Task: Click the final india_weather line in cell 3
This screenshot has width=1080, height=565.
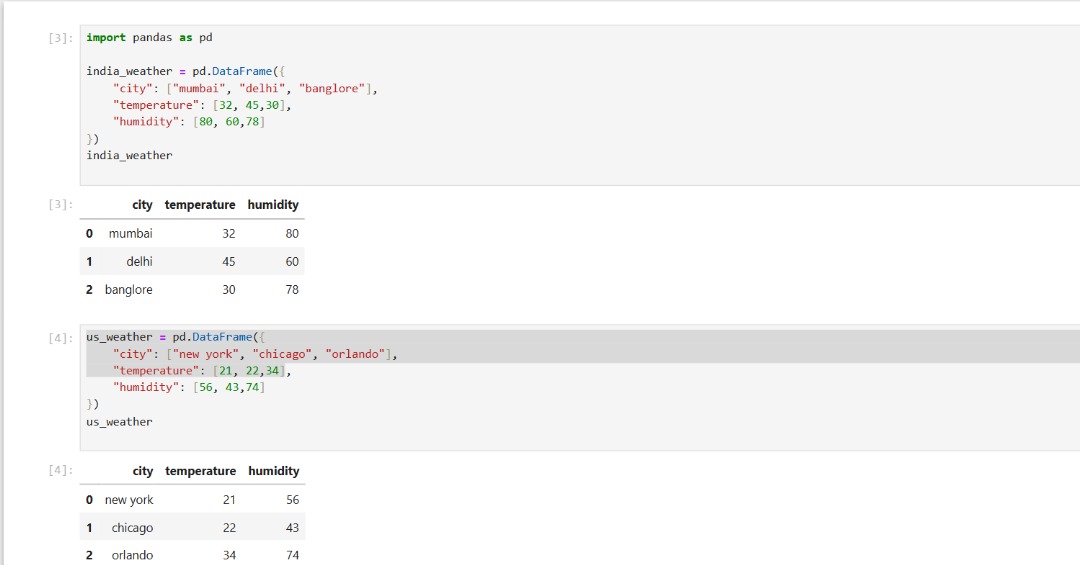Action: click(x=129, y=156)
